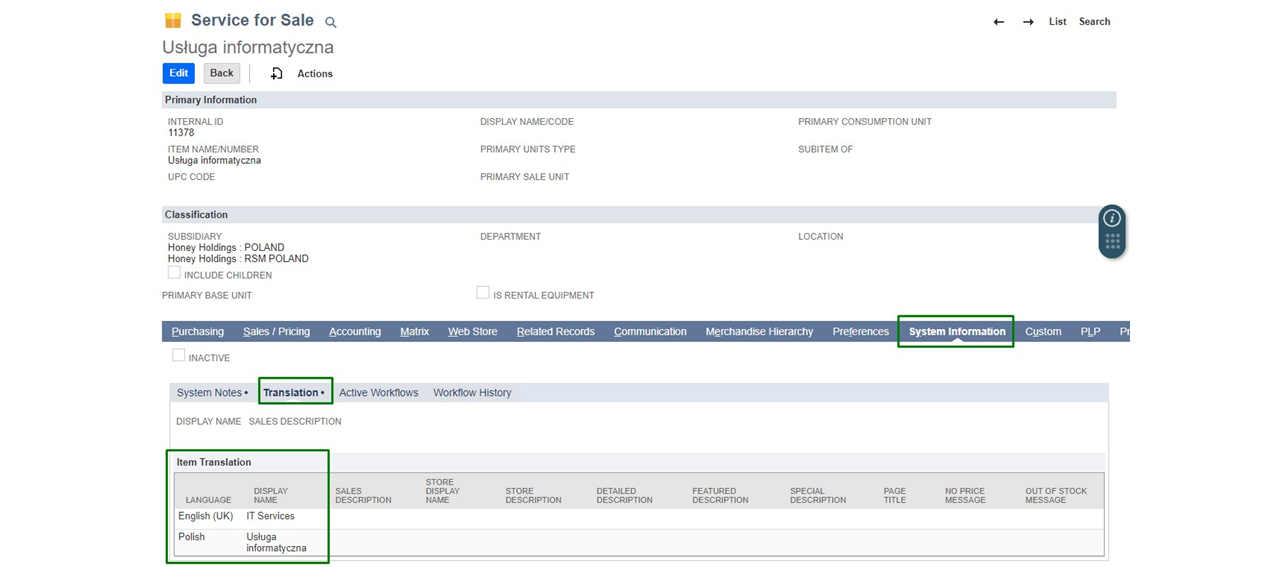This screenshot has width=1280, height=567.
Task: Collapse the Primary Information section
Action: pyautogui.click(x=211, y=100)
